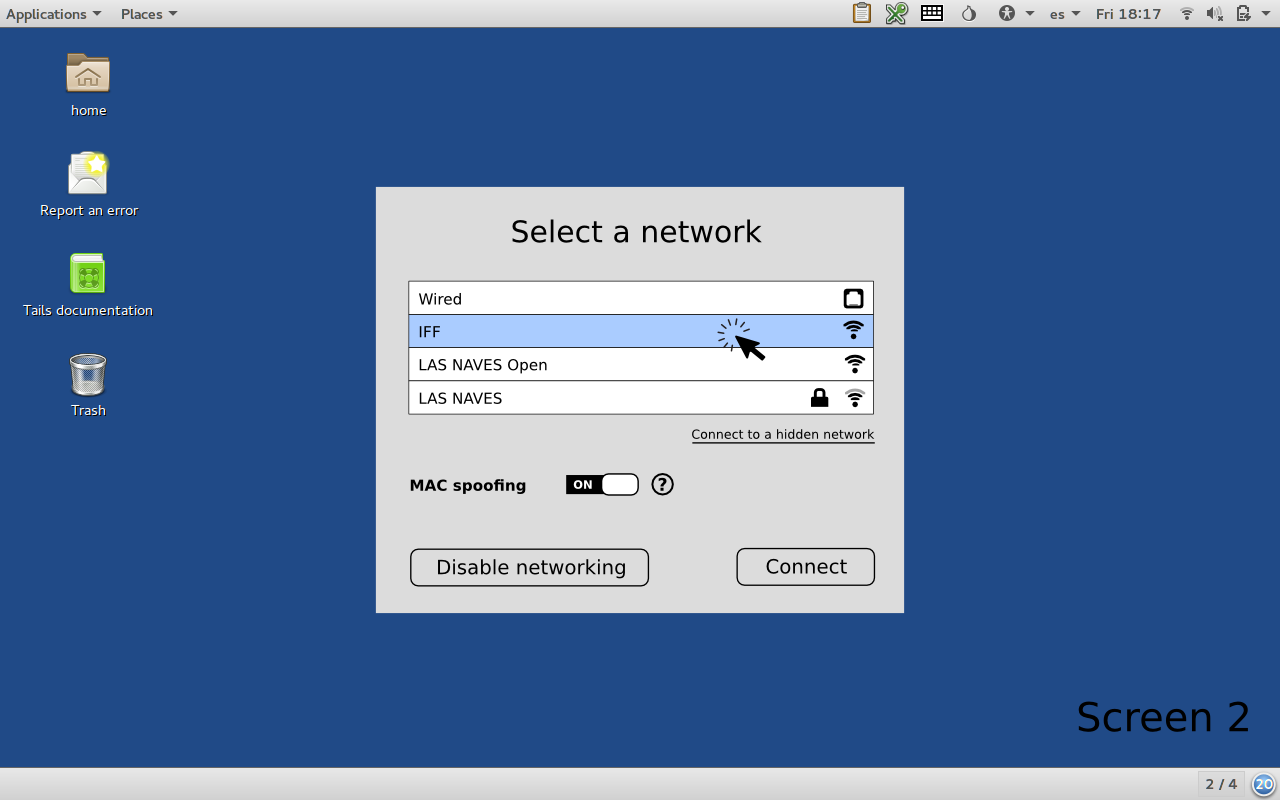Image resolution: width=1280 pixels, height=800 pixels.
Task: Open the home folder desktop icon
Action: coord(88,74)
